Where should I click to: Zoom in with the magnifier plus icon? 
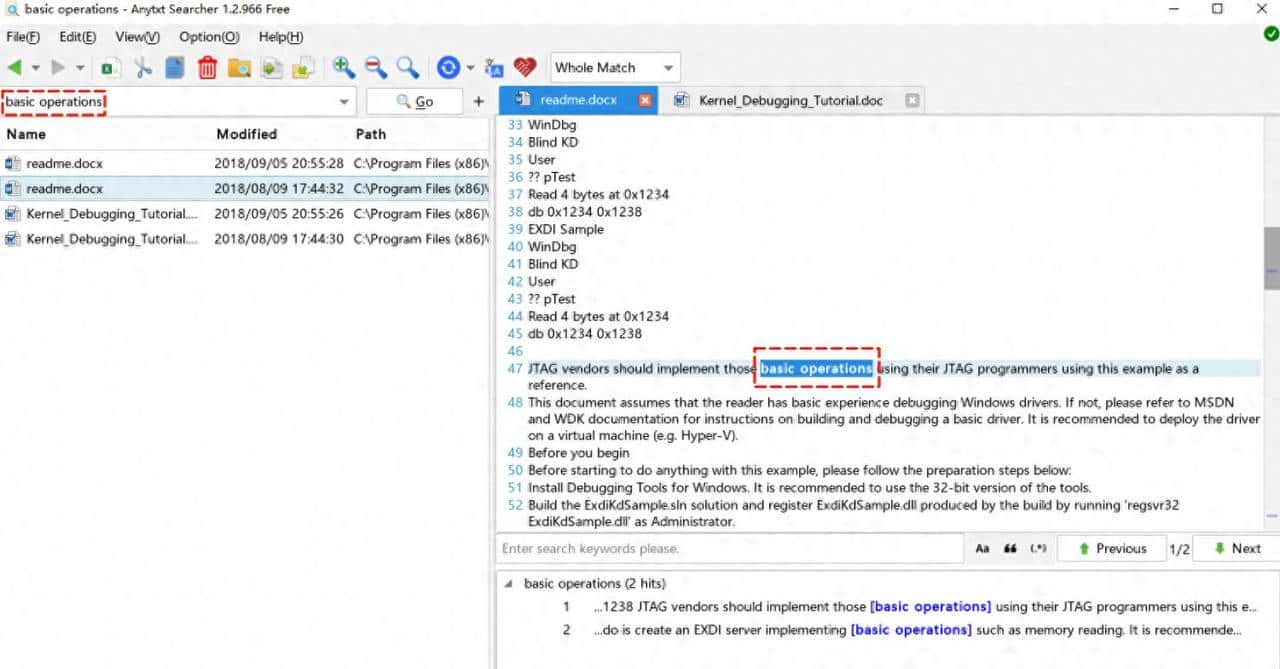[x=343, y=67]
